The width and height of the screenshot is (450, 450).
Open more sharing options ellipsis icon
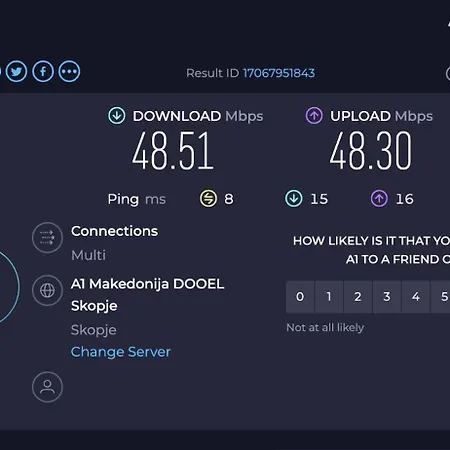click(69, 71)
